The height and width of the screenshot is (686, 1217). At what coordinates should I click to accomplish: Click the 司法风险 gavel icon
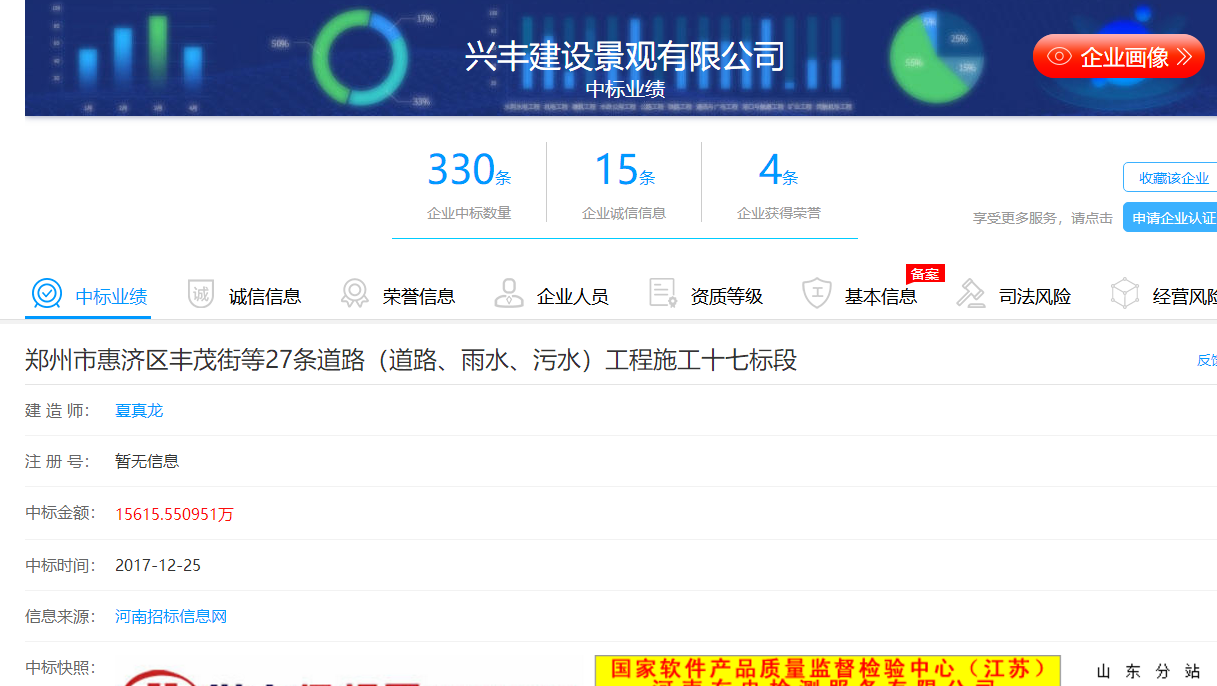coord(971,294)
